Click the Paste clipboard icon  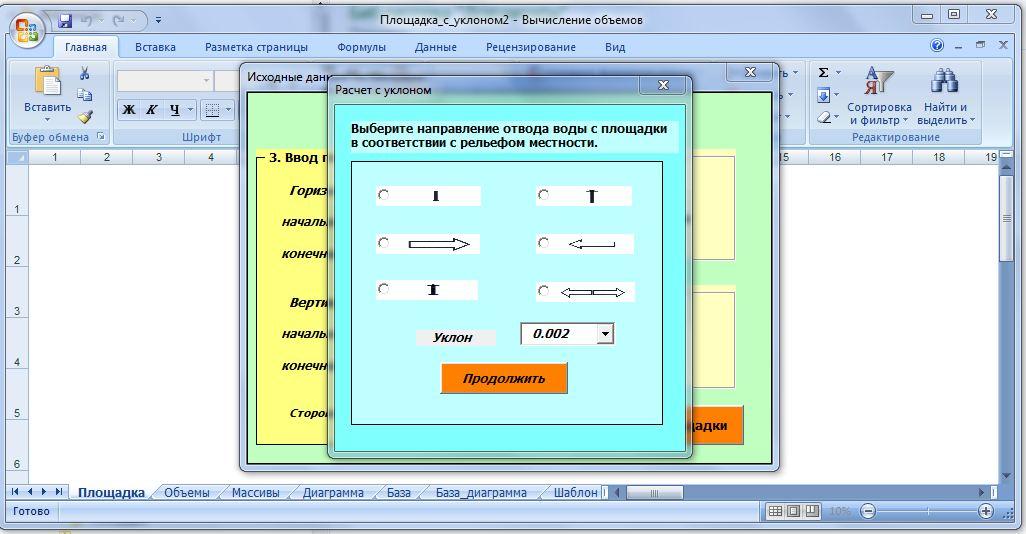tap(47, 82)
